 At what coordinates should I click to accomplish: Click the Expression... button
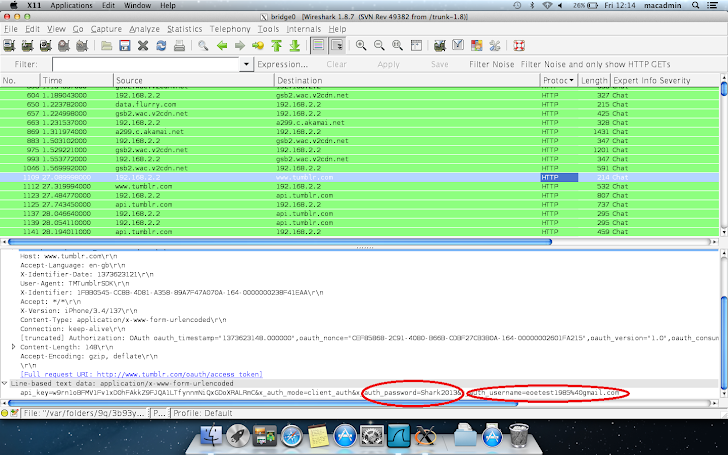[x=283, y=64]
